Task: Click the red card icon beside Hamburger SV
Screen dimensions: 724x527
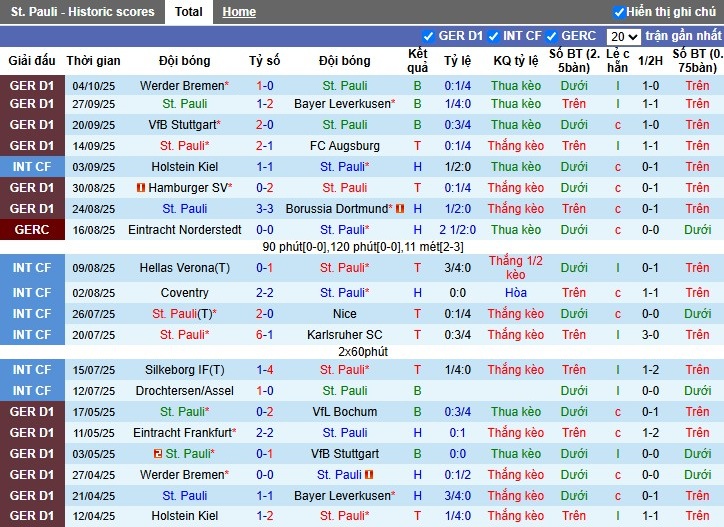Action: [141, 188]
